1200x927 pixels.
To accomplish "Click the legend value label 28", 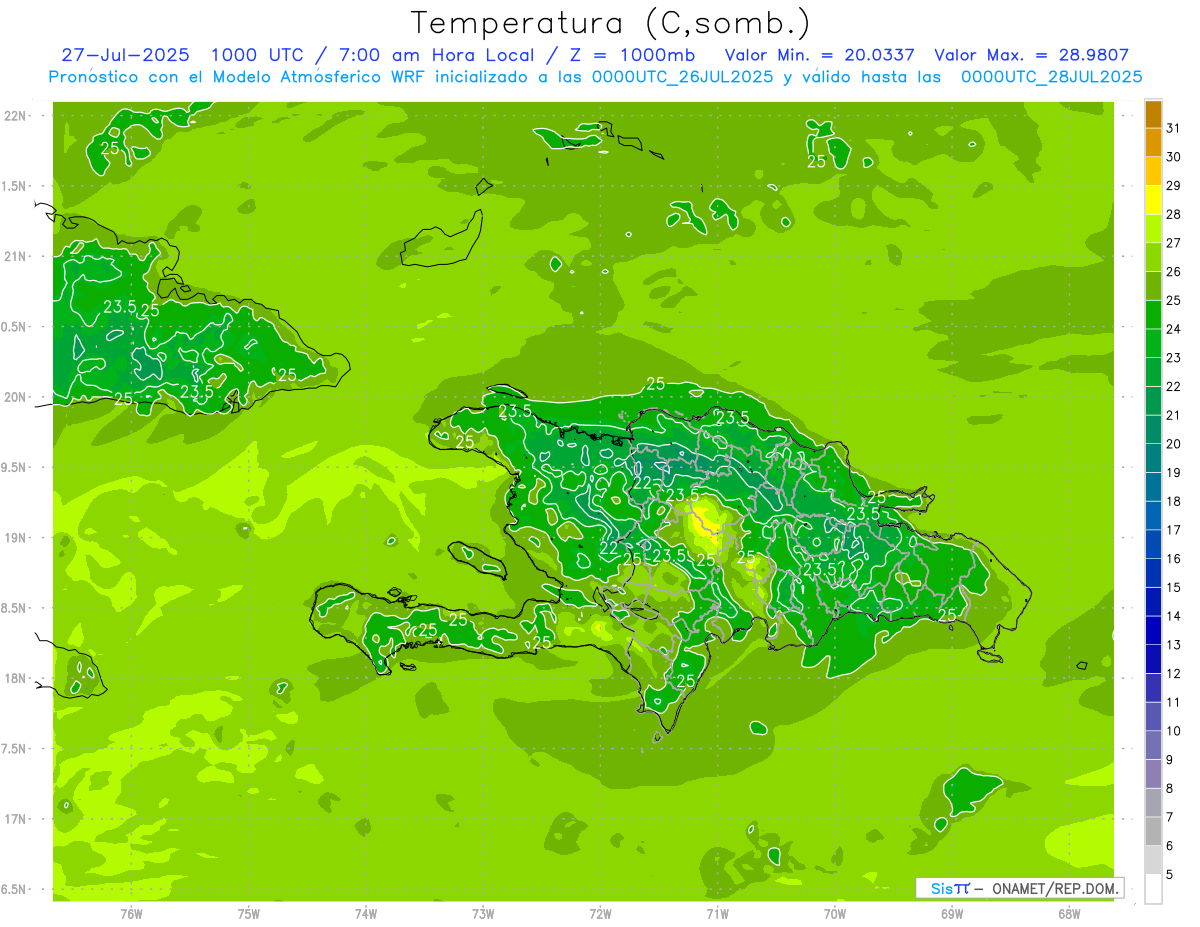I will pos(1173,214).
